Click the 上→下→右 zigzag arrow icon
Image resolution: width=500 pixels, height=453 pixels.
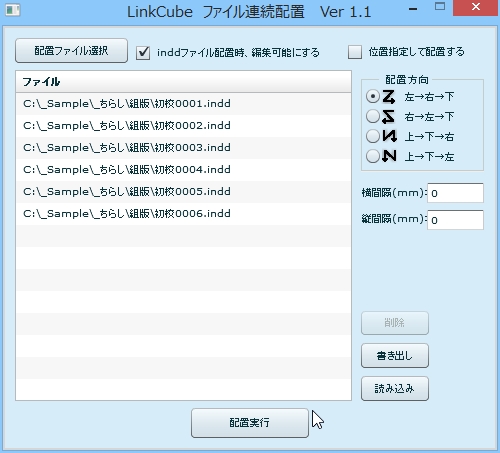pyautogui.click(x=389, y=136)
